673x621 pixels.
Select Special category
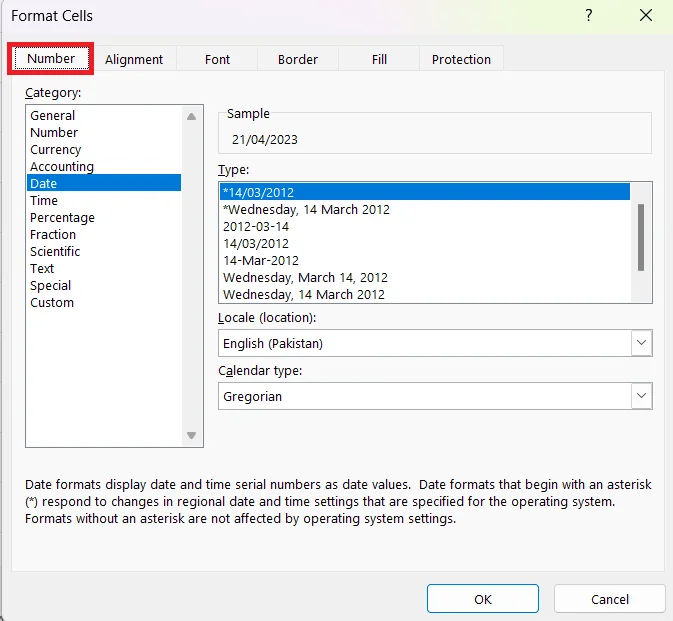pos(104,285)
